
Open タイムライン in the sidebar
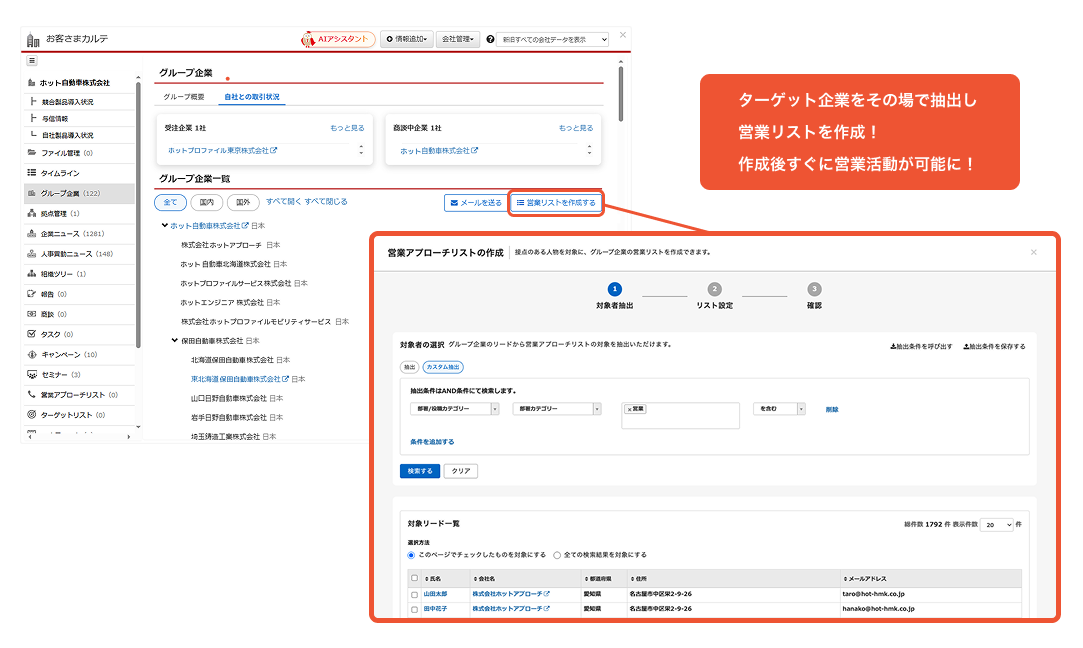point(60,173)
